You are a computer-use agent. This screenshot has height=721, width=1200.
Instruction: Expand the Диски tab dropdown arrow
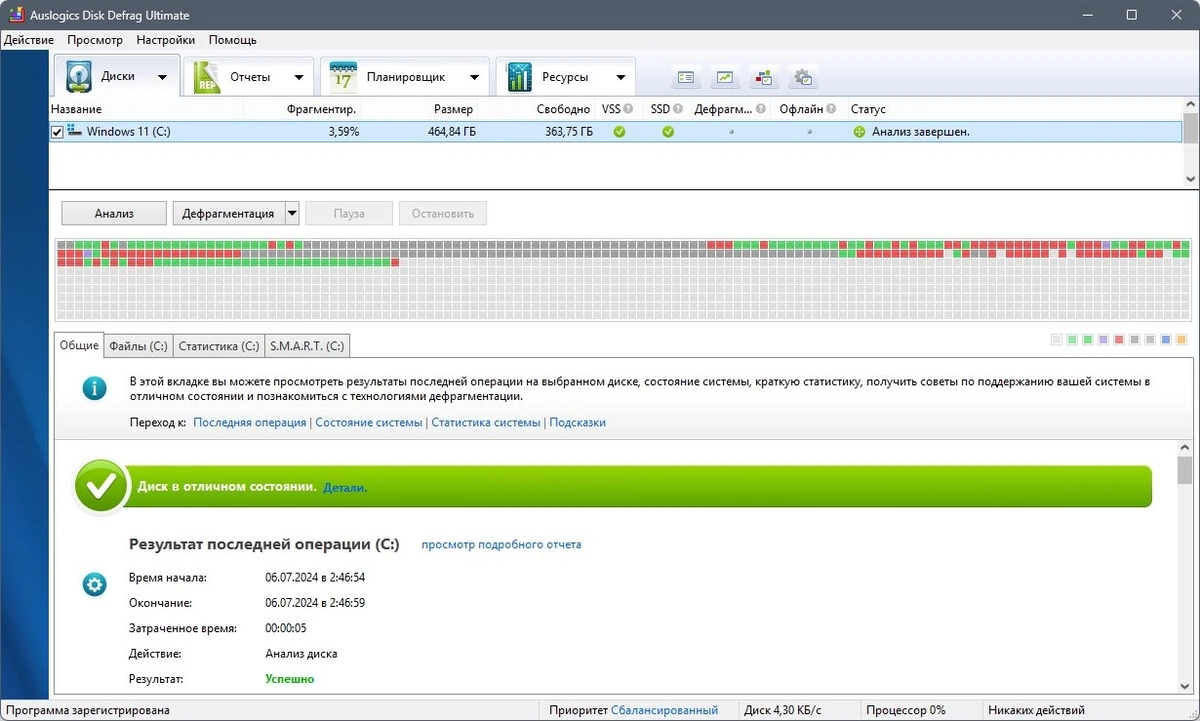pos(162,77)
